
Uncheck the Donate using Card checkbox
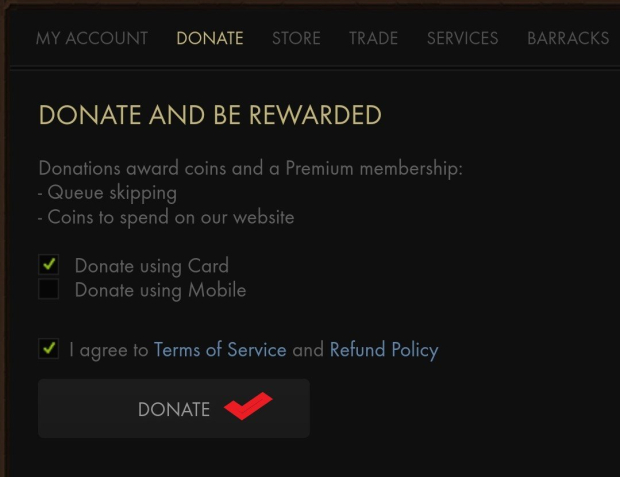pos(48,266)
